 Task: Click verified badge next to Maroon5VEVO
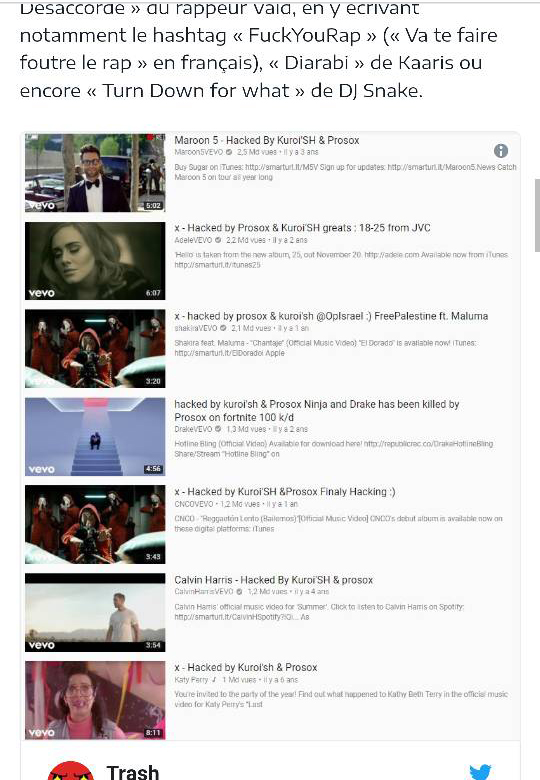pos(229,152)
